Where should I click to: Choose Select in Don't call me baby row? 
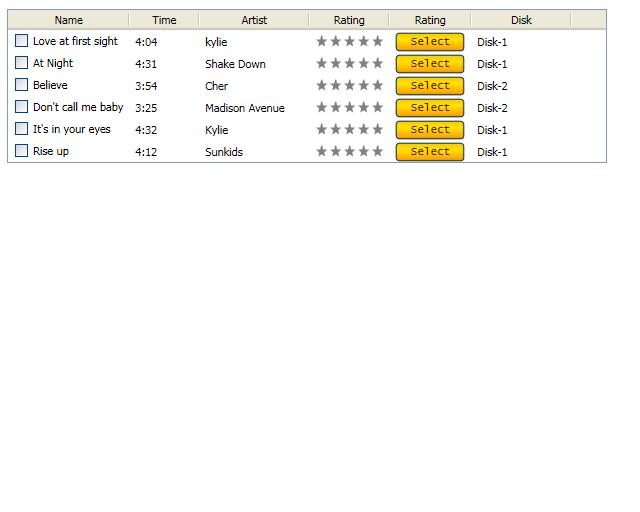430,108
